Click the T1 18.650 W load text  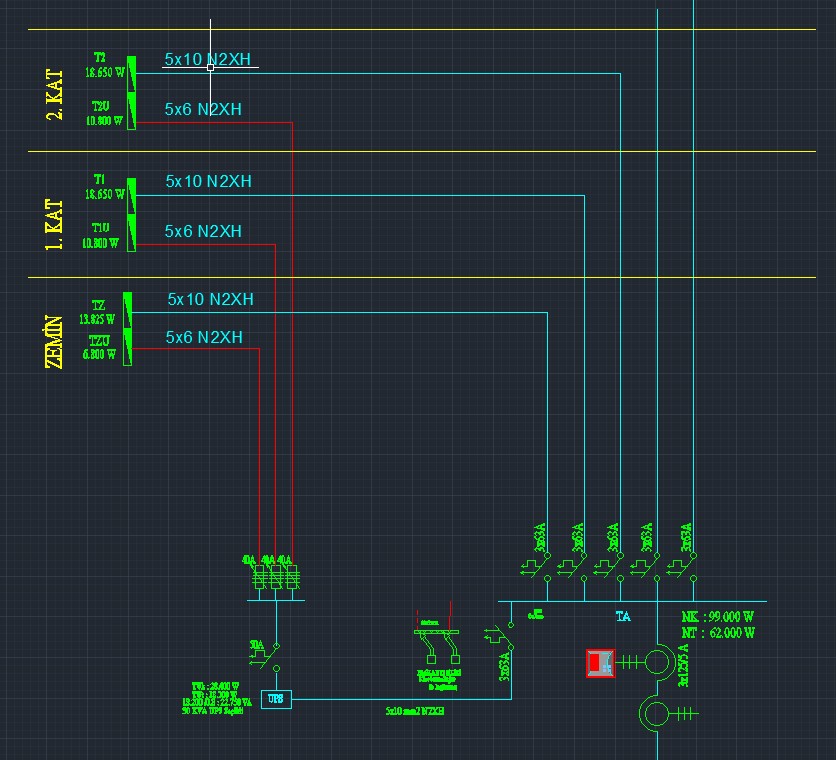click(104, 187)
